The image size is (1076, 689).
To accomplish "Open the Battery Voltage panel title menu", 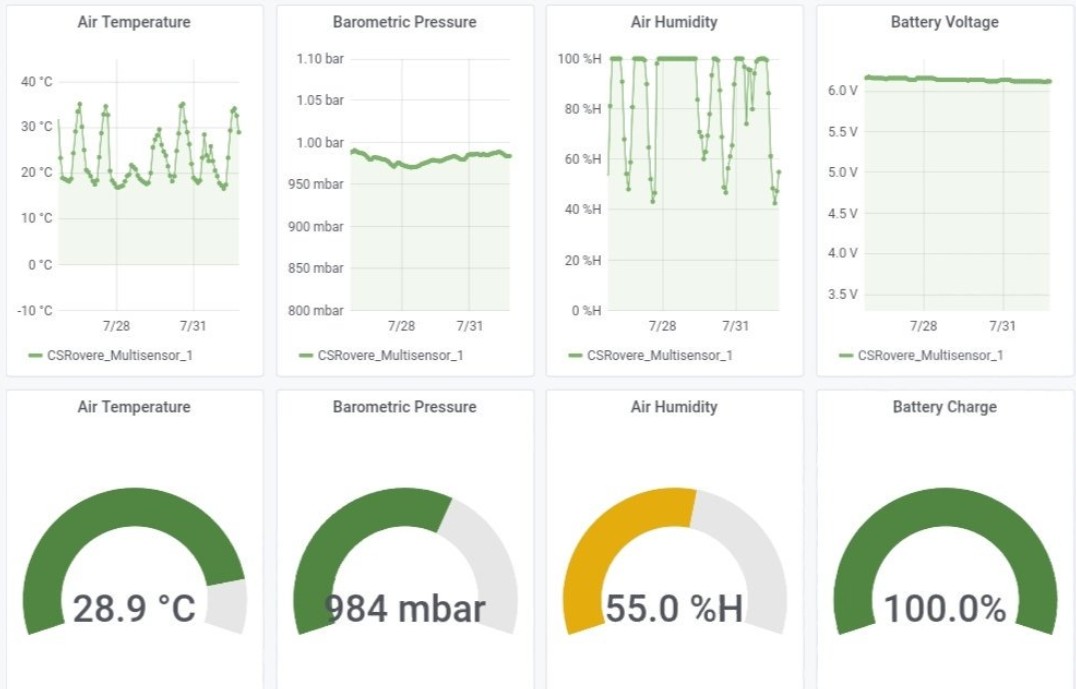I will coord(944,22).
